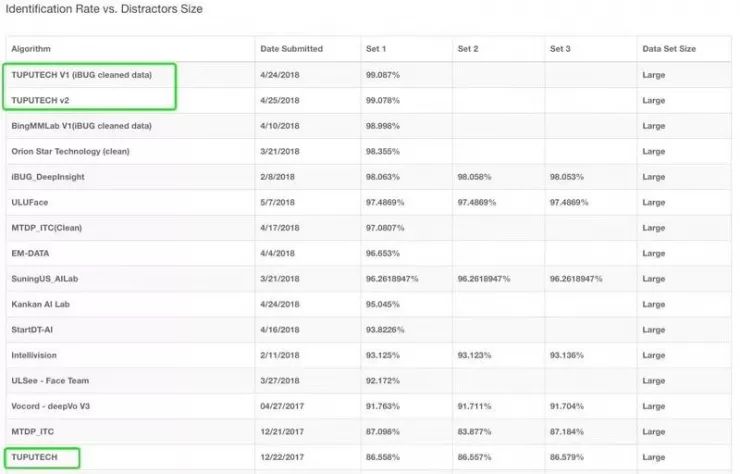
Task: Select the MTDP_ITC algorithm on 12/21/2017 row
Action: 33,432
